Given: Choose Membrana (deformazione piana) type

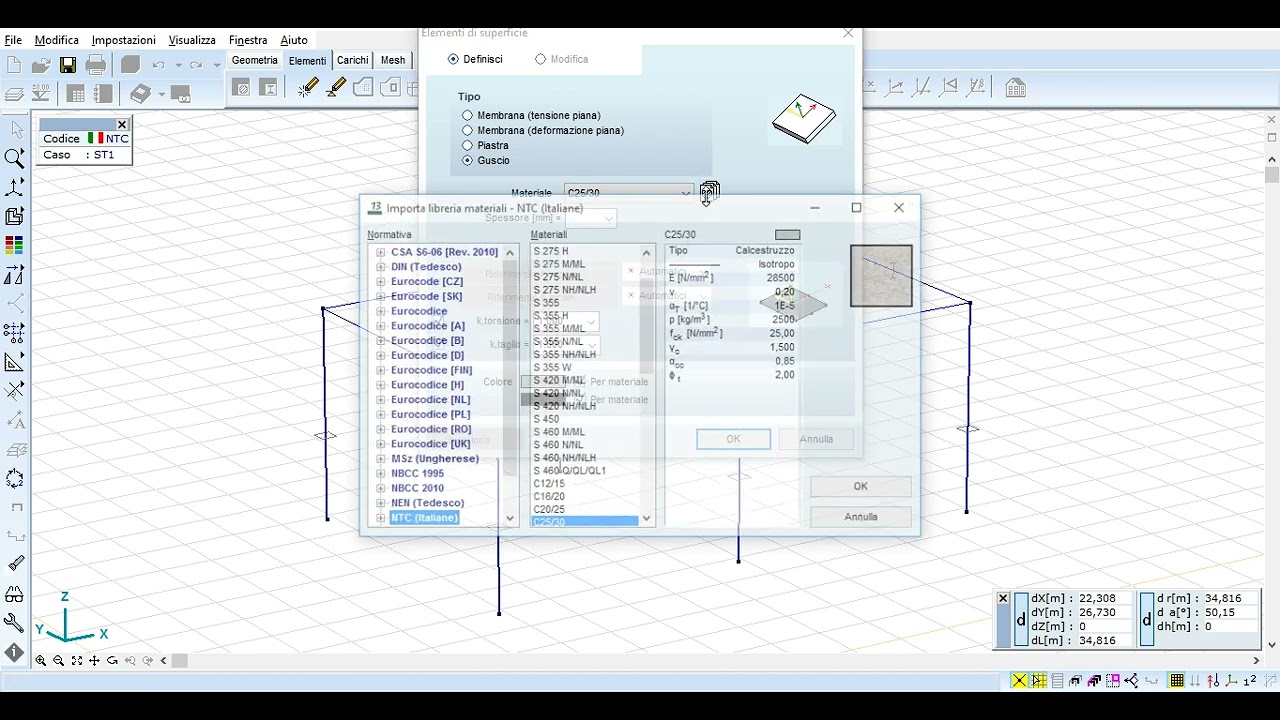Looking at the screenshot, I should point(467,131).
